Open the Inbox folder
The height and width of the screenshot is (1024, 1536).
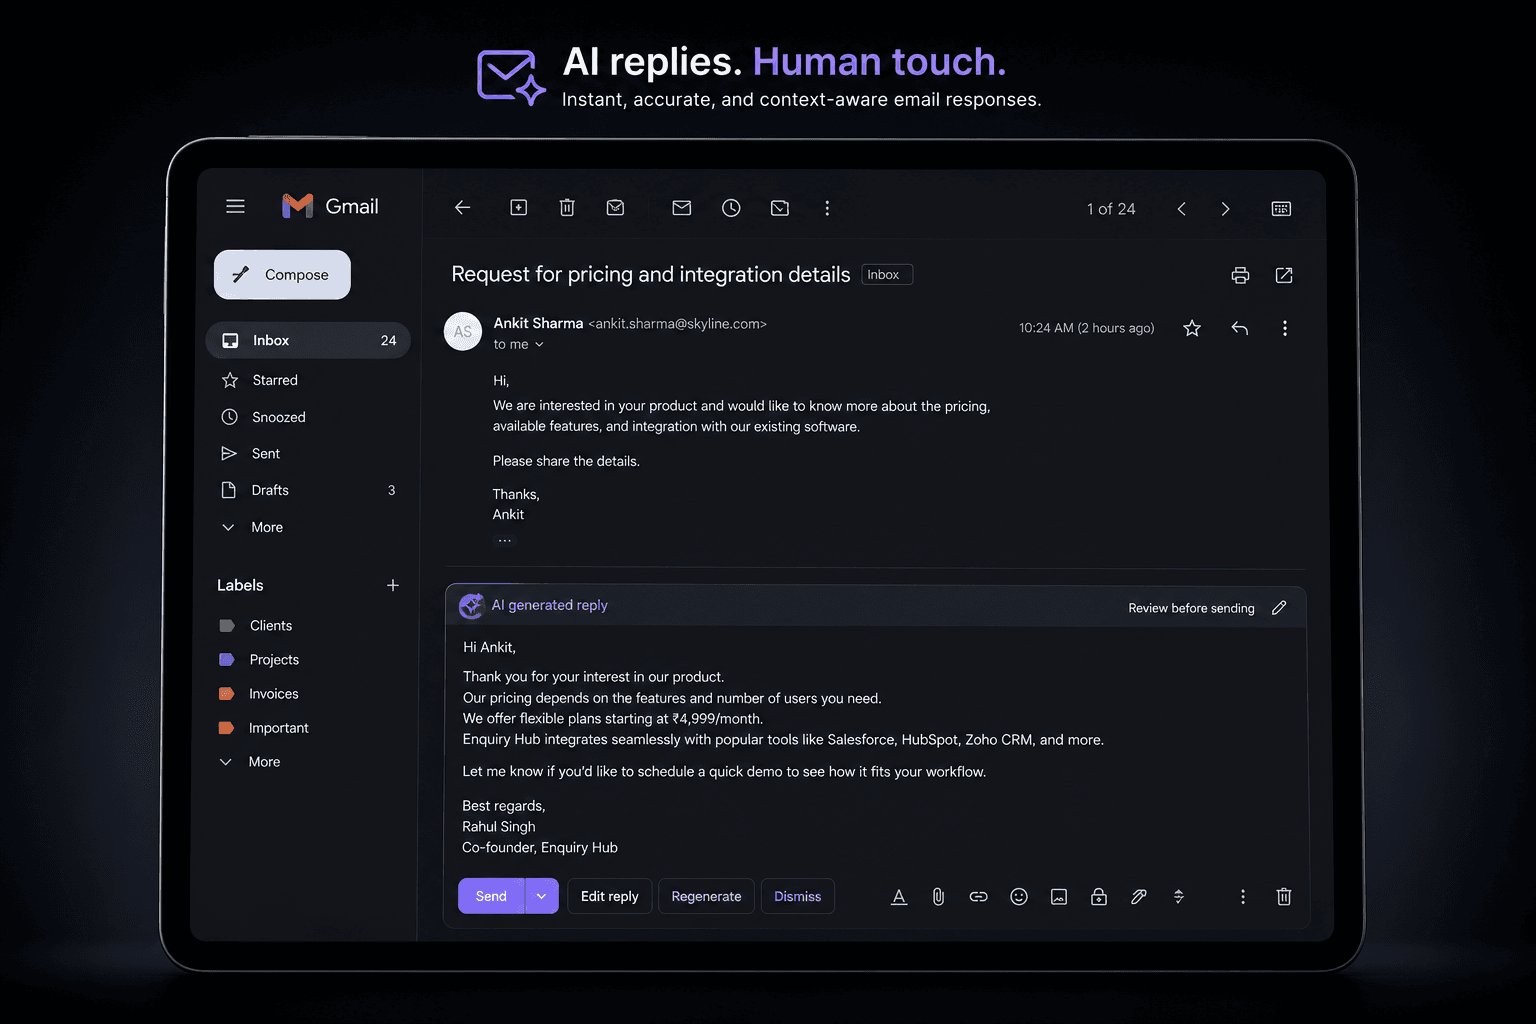(308, 340)
